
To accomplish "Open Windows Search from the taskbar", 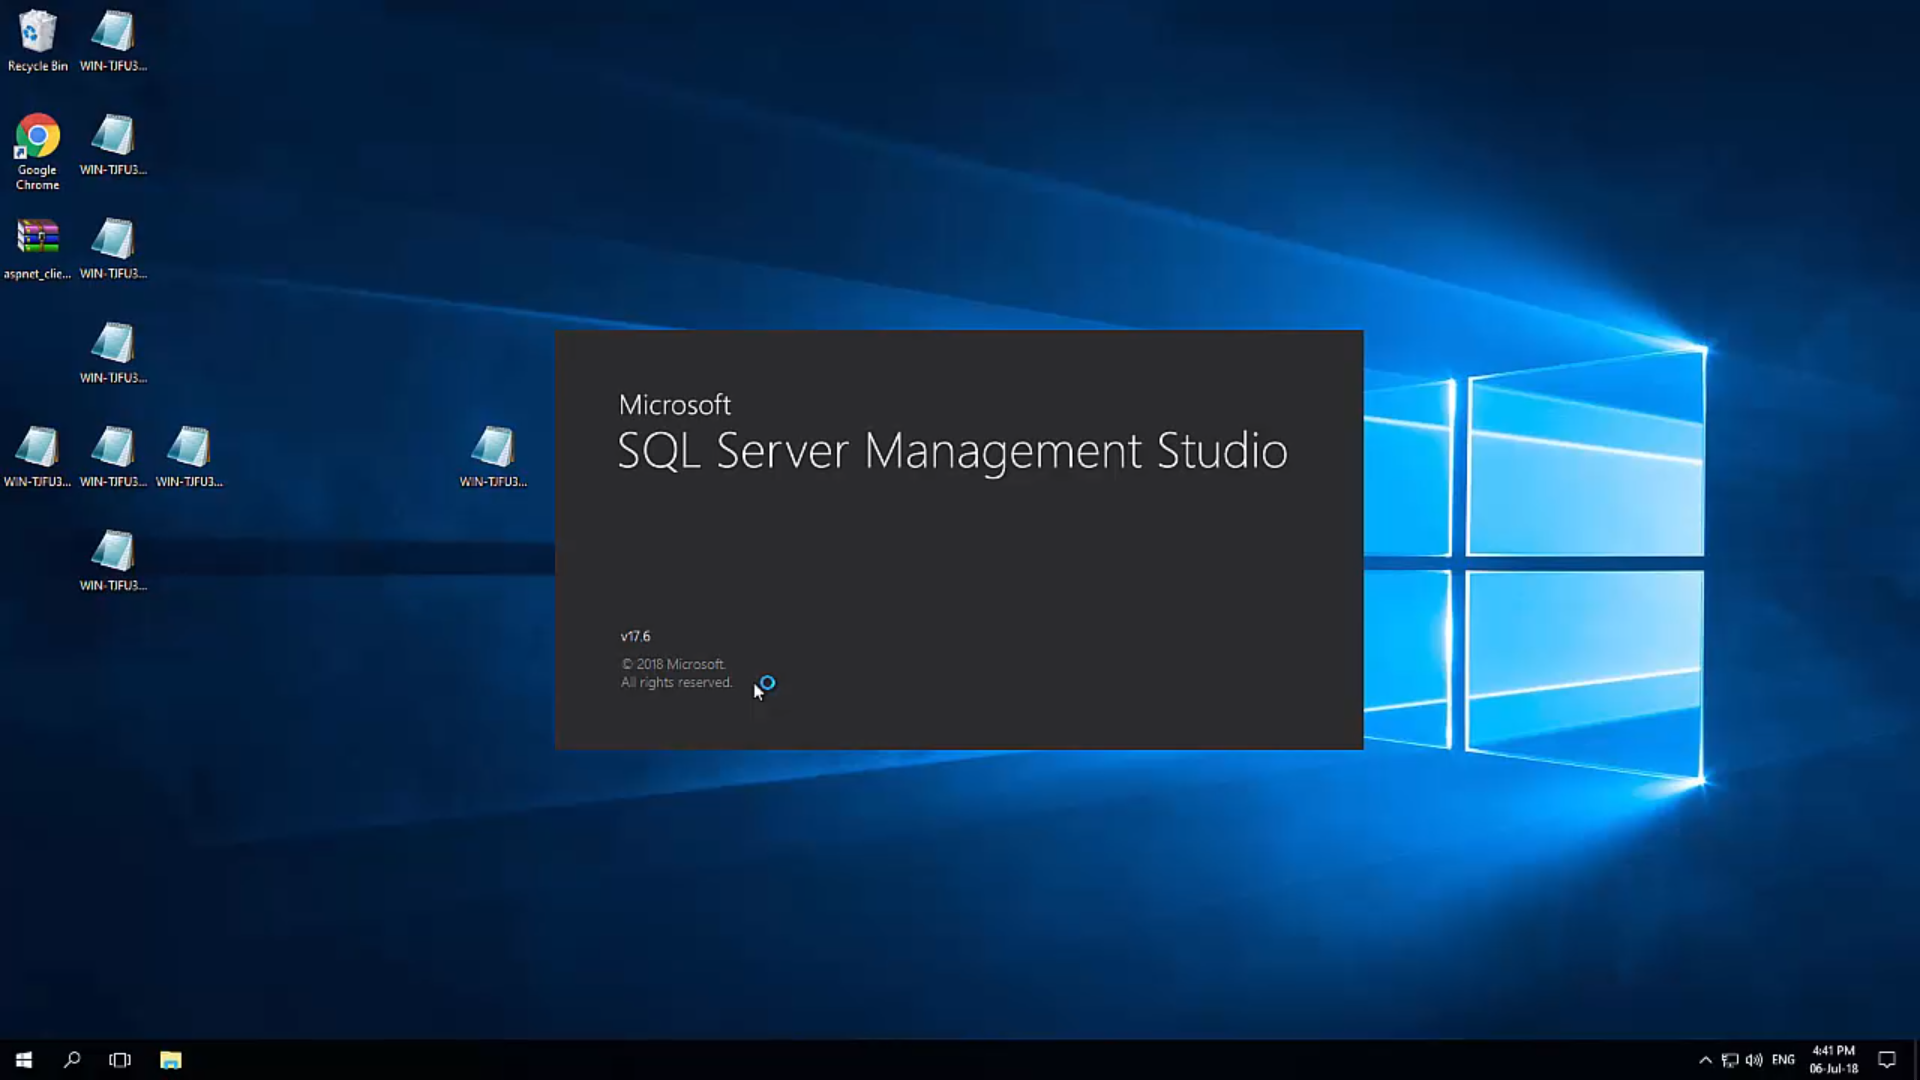I will point(71,1059).
